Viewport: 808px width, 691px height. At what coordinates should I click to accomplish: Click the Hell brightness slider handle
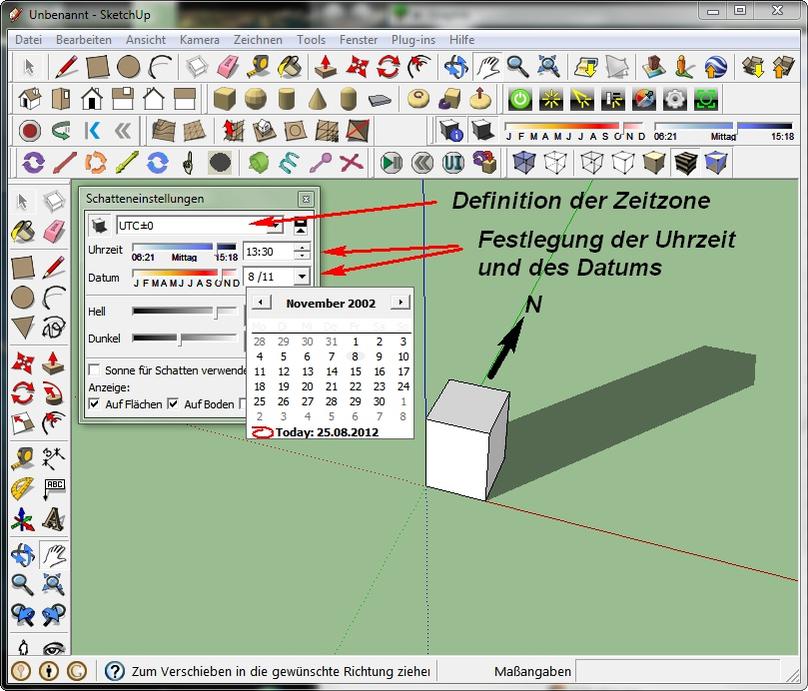point(216,312)
